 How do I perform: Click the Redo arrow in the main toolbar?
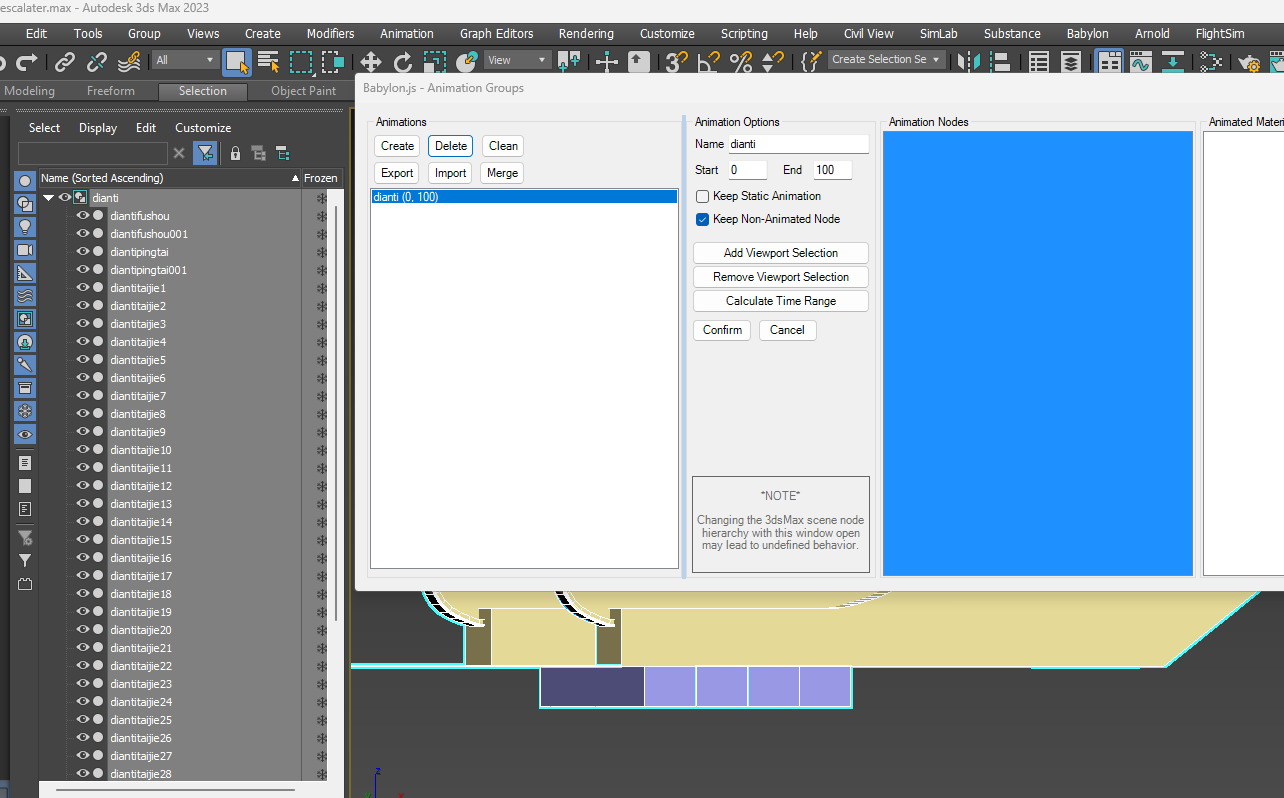(x=28, y=62)
